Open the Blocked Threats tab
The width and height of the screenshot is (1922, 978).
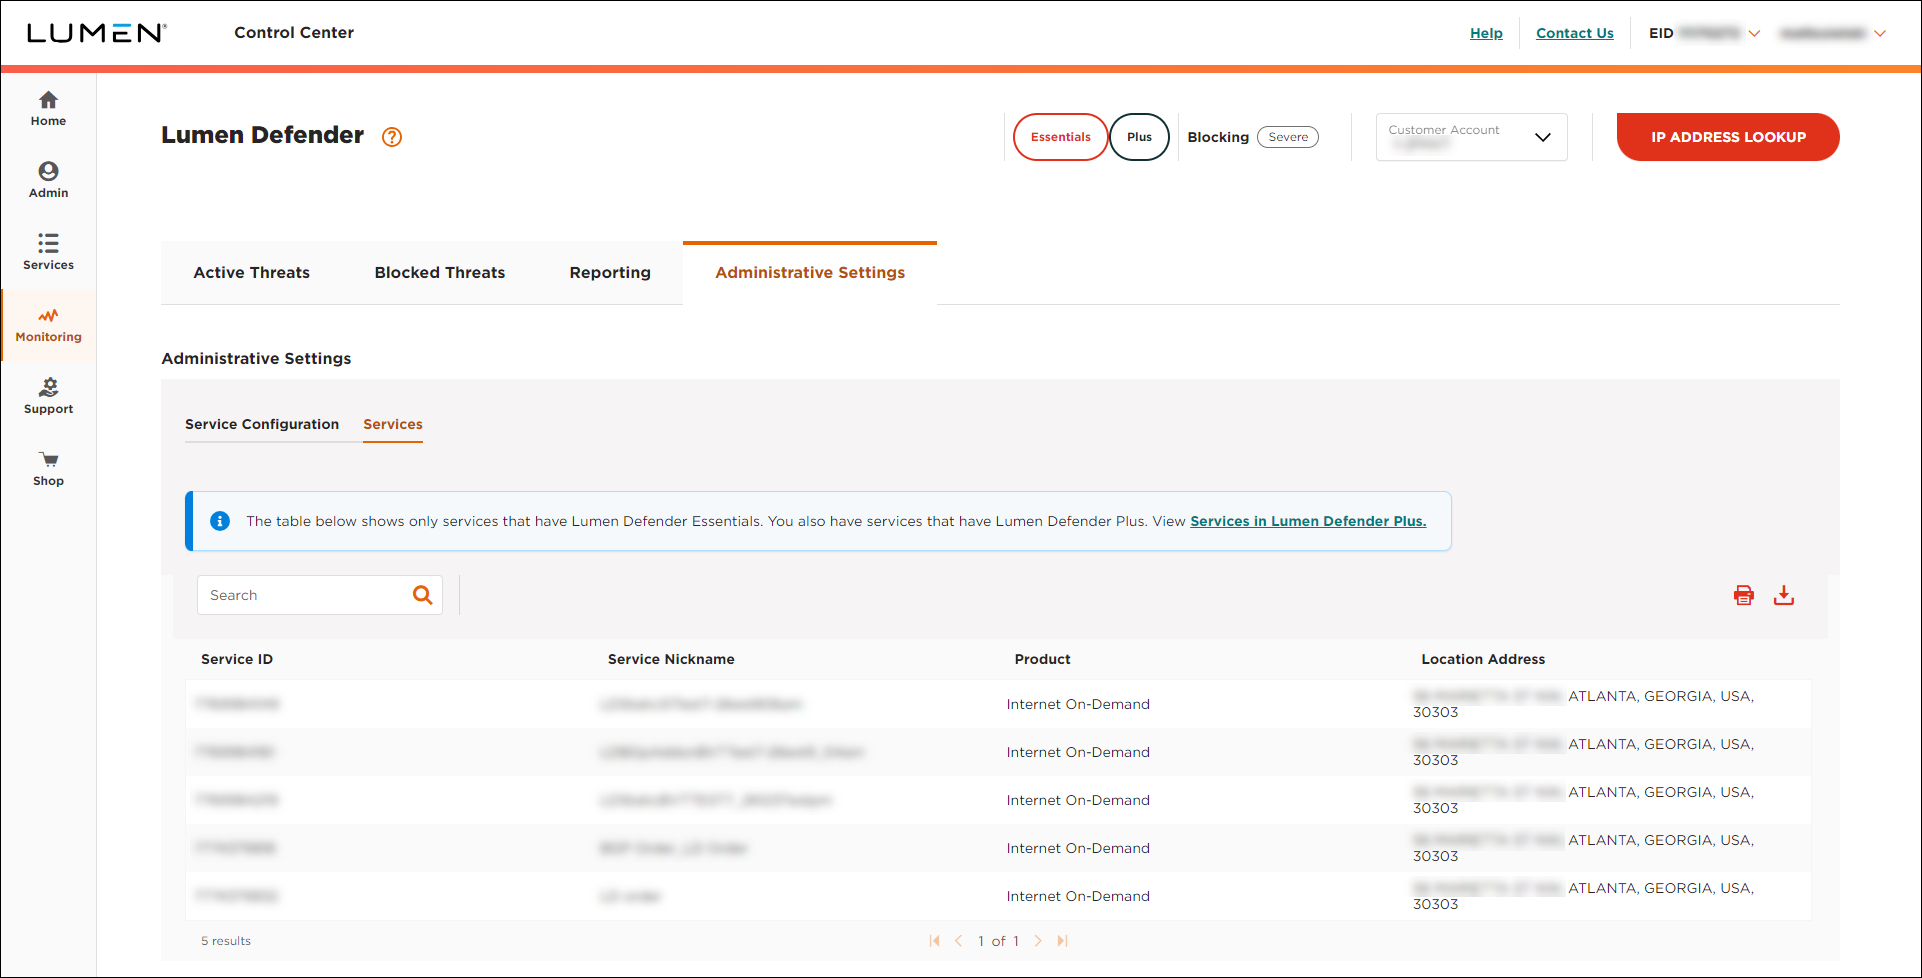pos(440,273)
